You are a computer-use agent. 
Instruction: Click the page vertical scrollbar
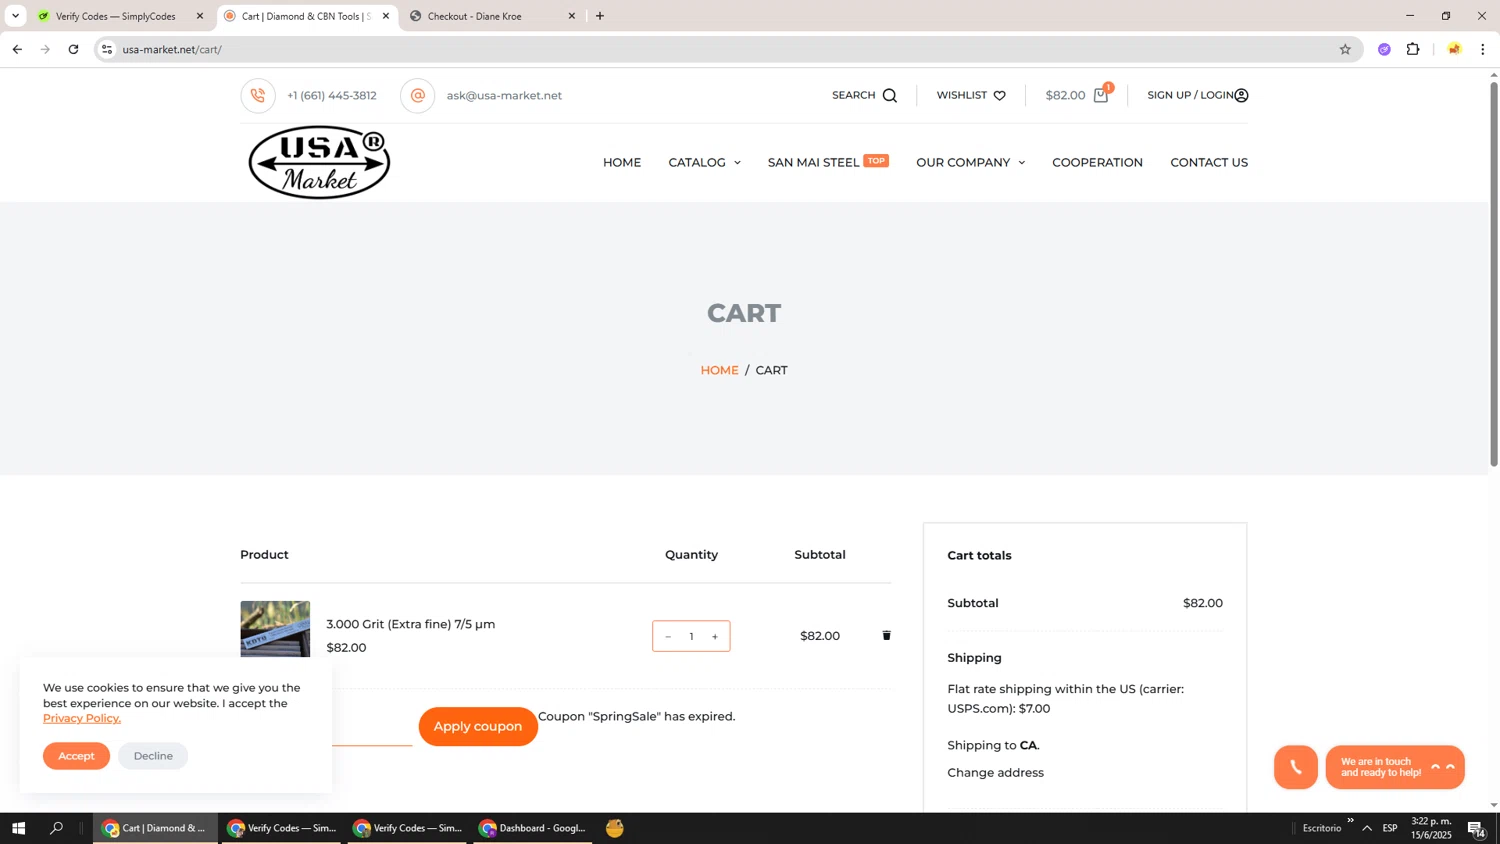(1494, 274)
